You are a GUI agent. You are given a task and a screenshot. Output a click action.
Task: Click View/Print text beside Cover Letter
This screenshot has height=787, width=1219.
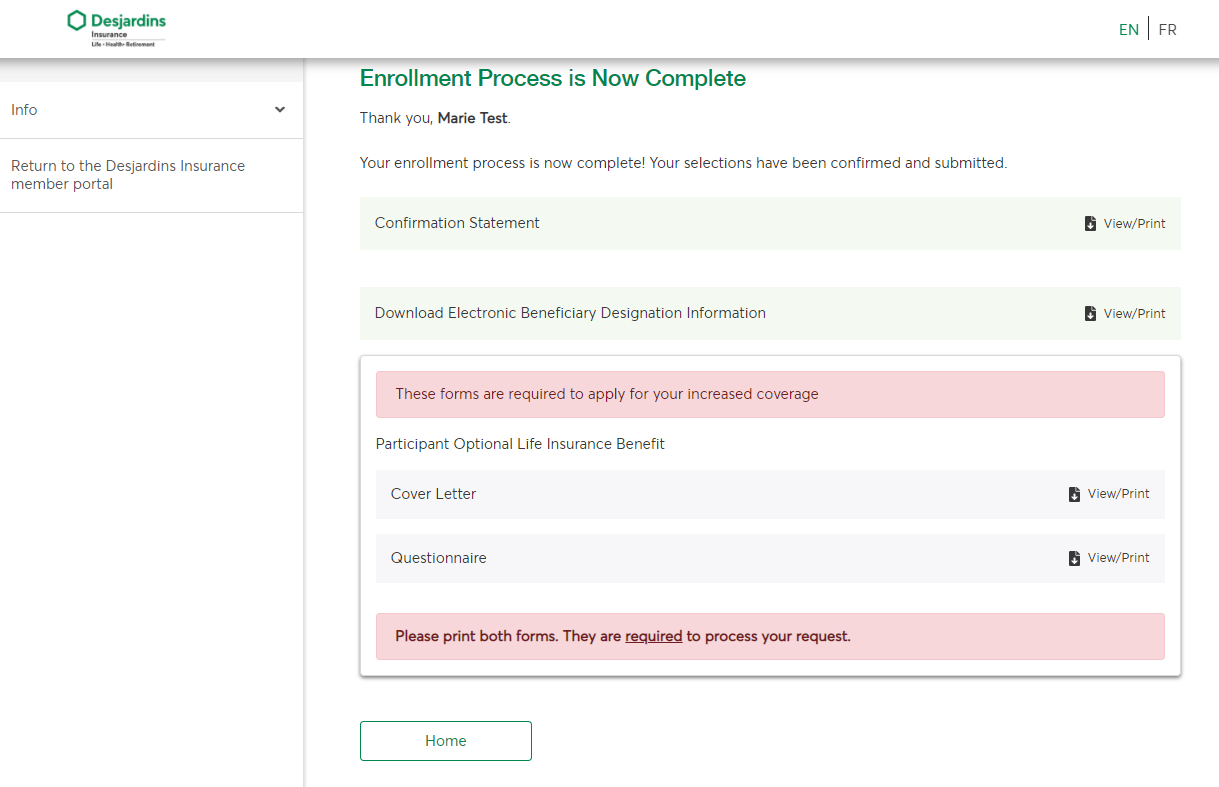(1118, 494)
